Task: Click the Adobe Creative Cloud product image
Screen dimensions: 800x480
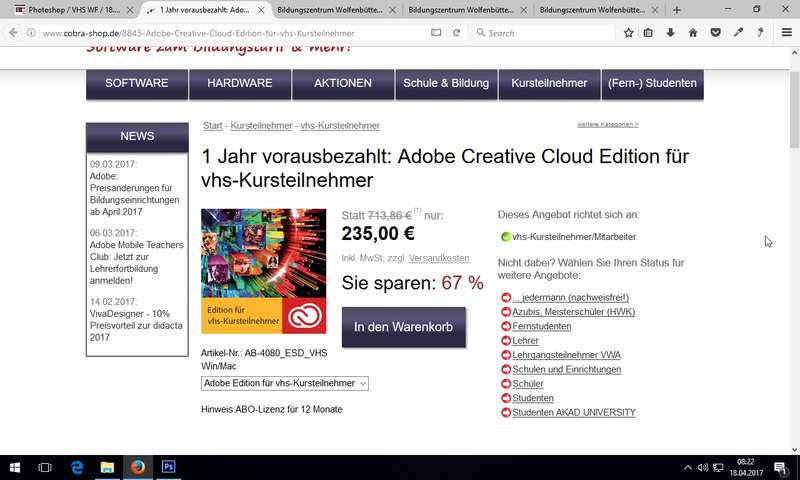Action: coord(263,271)
